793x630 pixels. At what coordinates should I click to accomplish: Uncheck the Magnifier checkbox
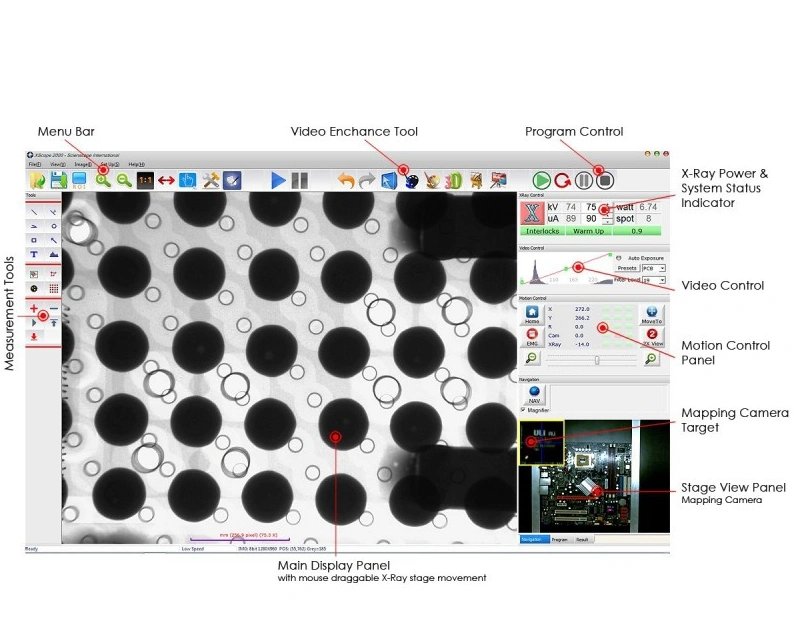point(523,410)
